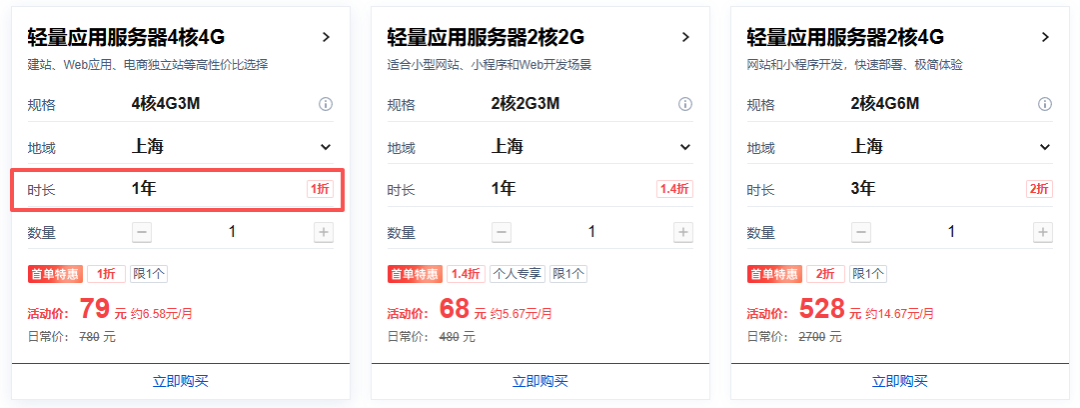This screenshot has width=1080, height=408.
Task: Select the highlighted 1年 duration row
Action: pyautogui.click(x=178, y=189)
